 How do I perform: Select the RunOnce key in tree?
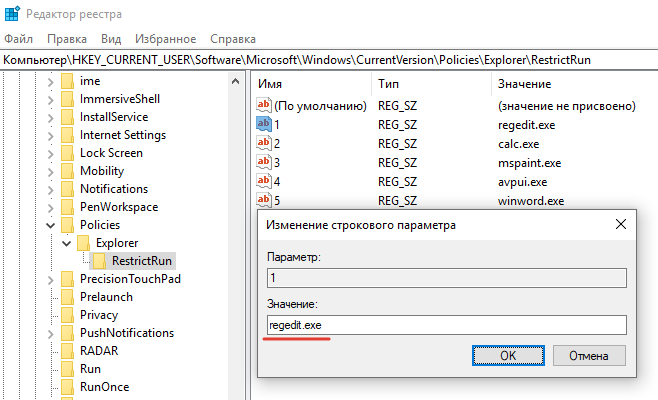click(104, 387)
